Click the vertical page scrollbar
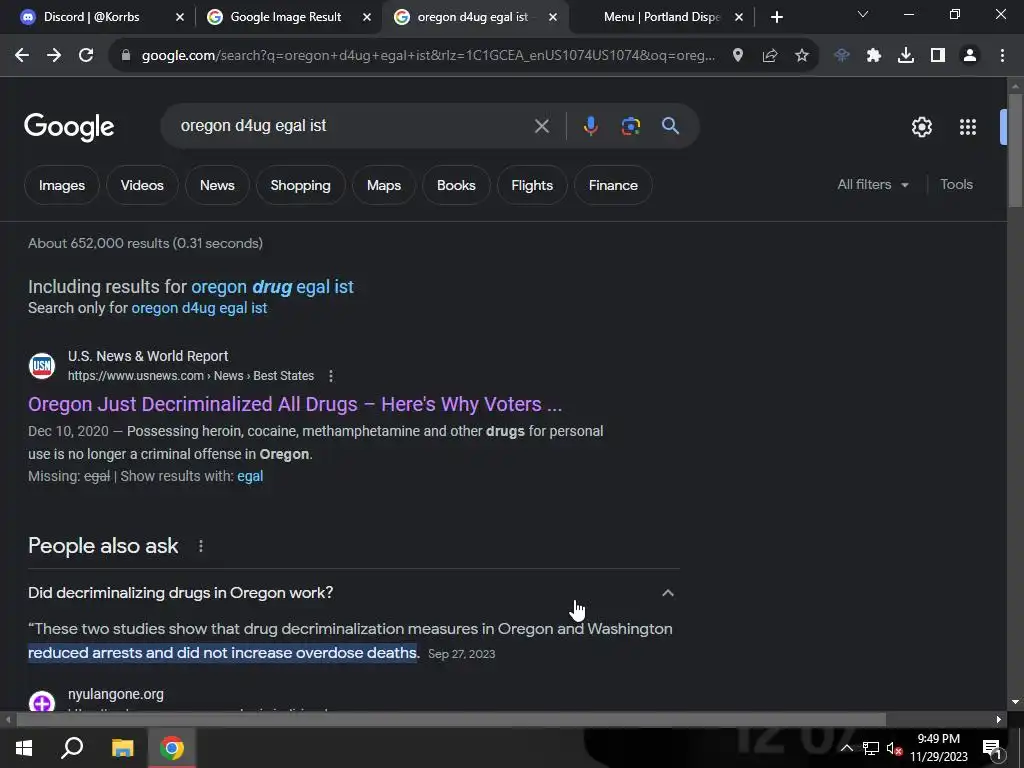Screen dimensions: 1024x768 point(1015,151)
